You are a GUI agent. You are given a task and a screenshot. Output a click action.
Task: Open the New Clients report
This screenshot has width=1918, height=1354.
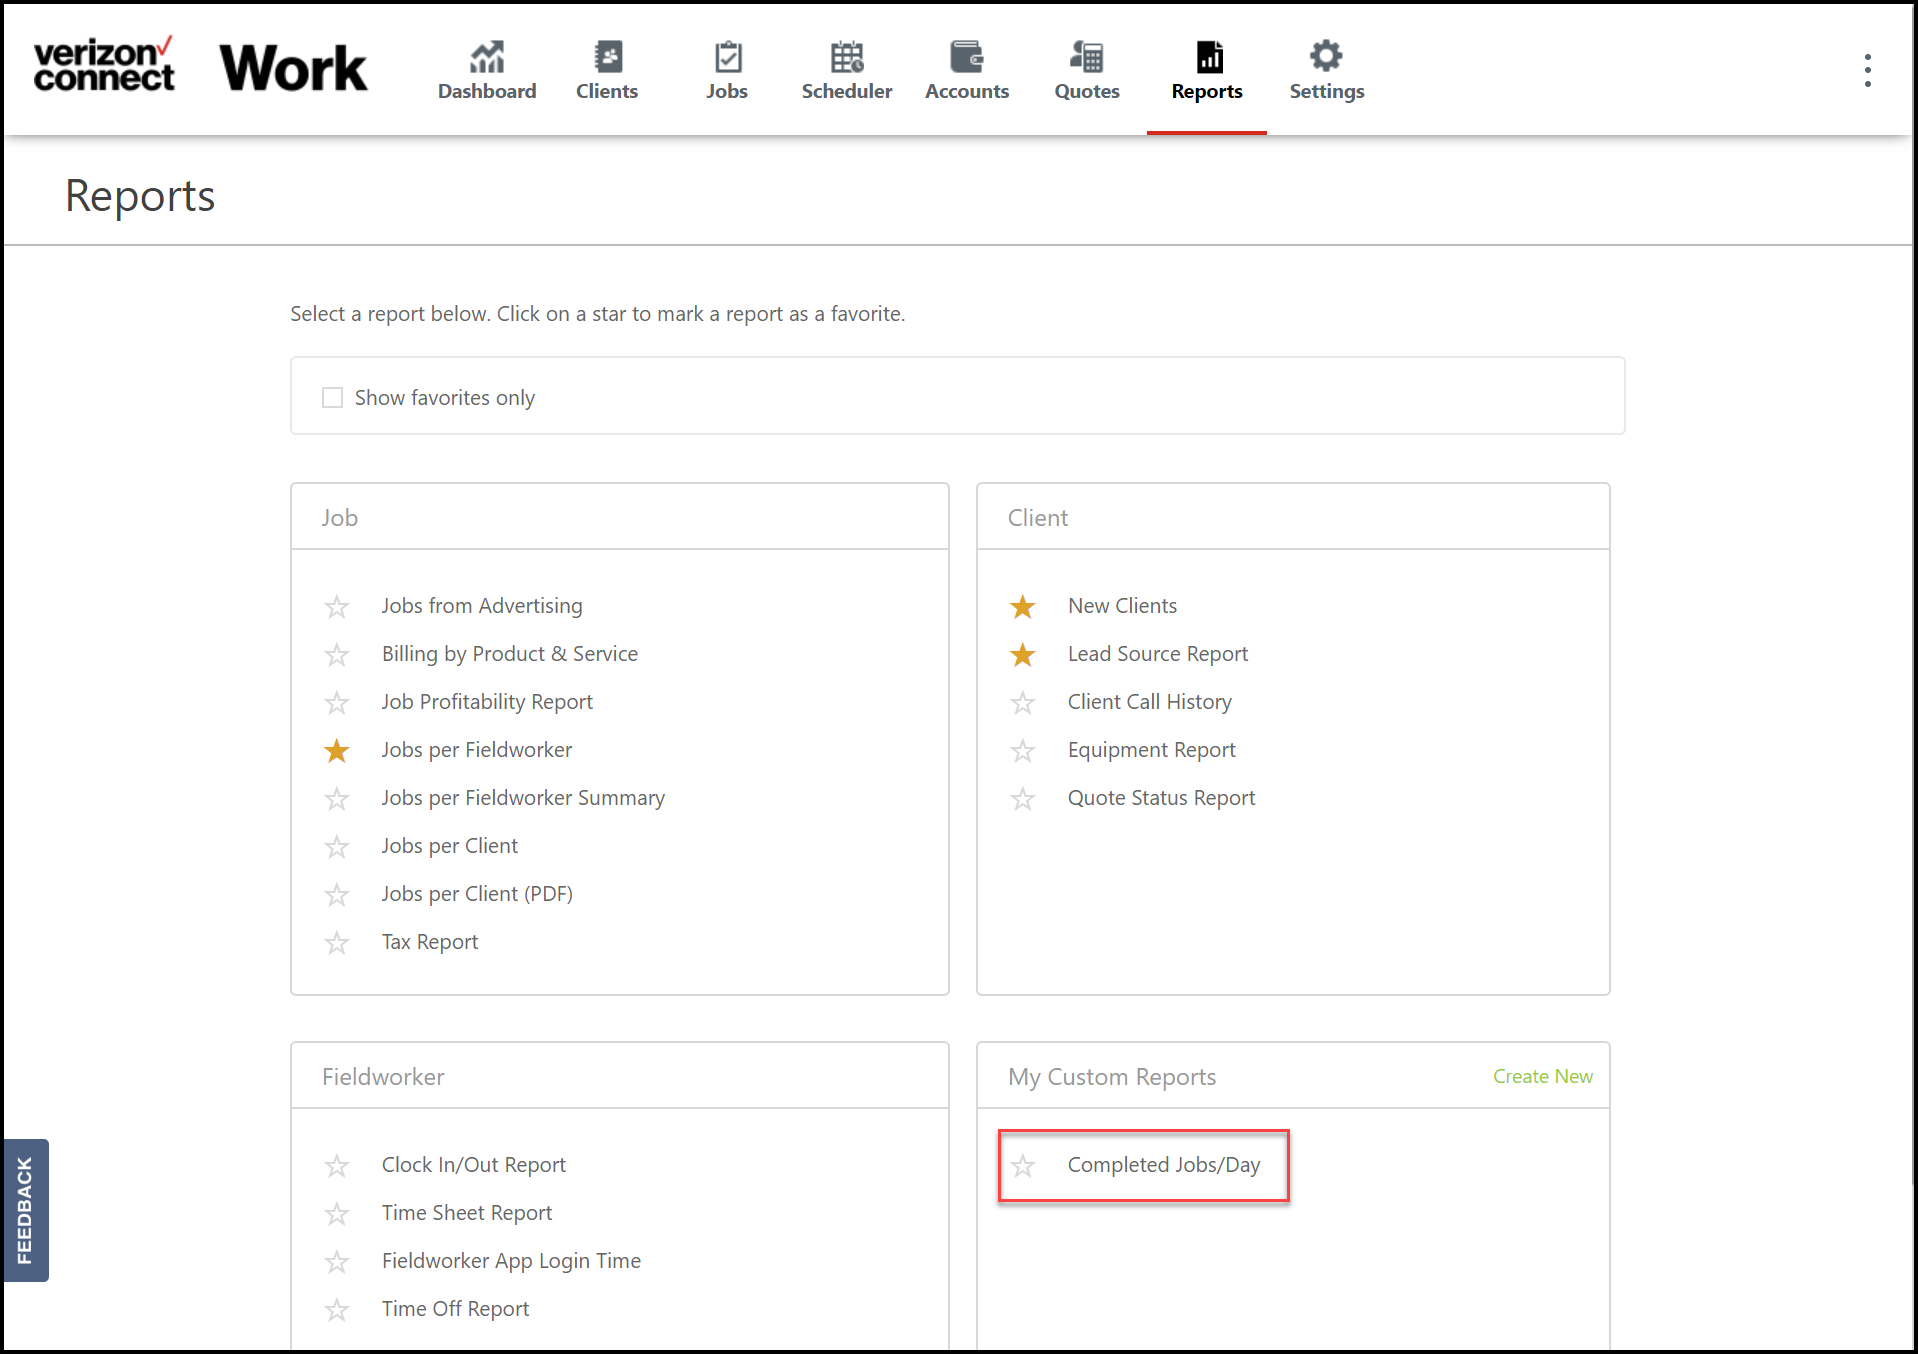point(1122,606)
